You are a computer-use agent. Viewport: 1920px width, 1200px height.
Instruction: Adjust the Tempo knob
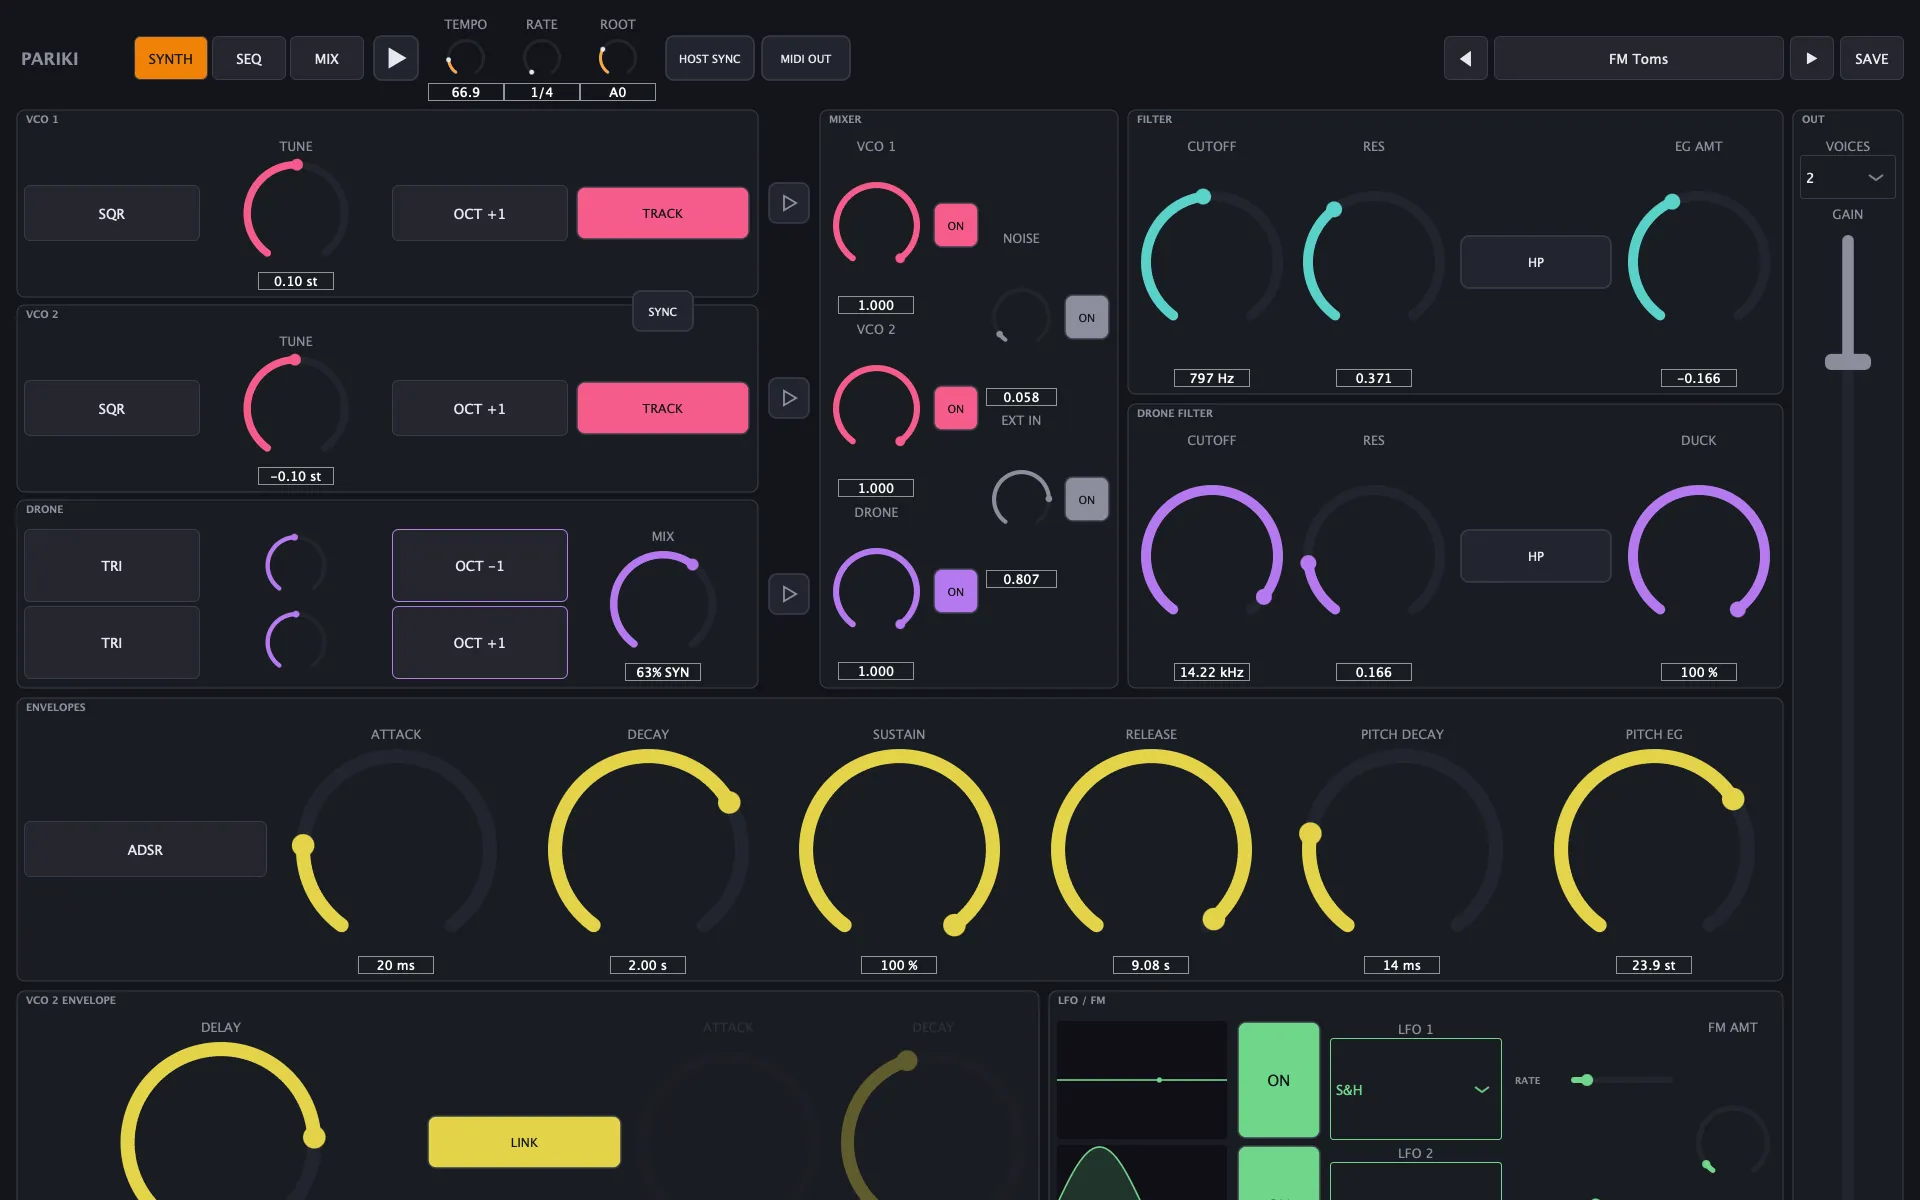tap(465, 58)
